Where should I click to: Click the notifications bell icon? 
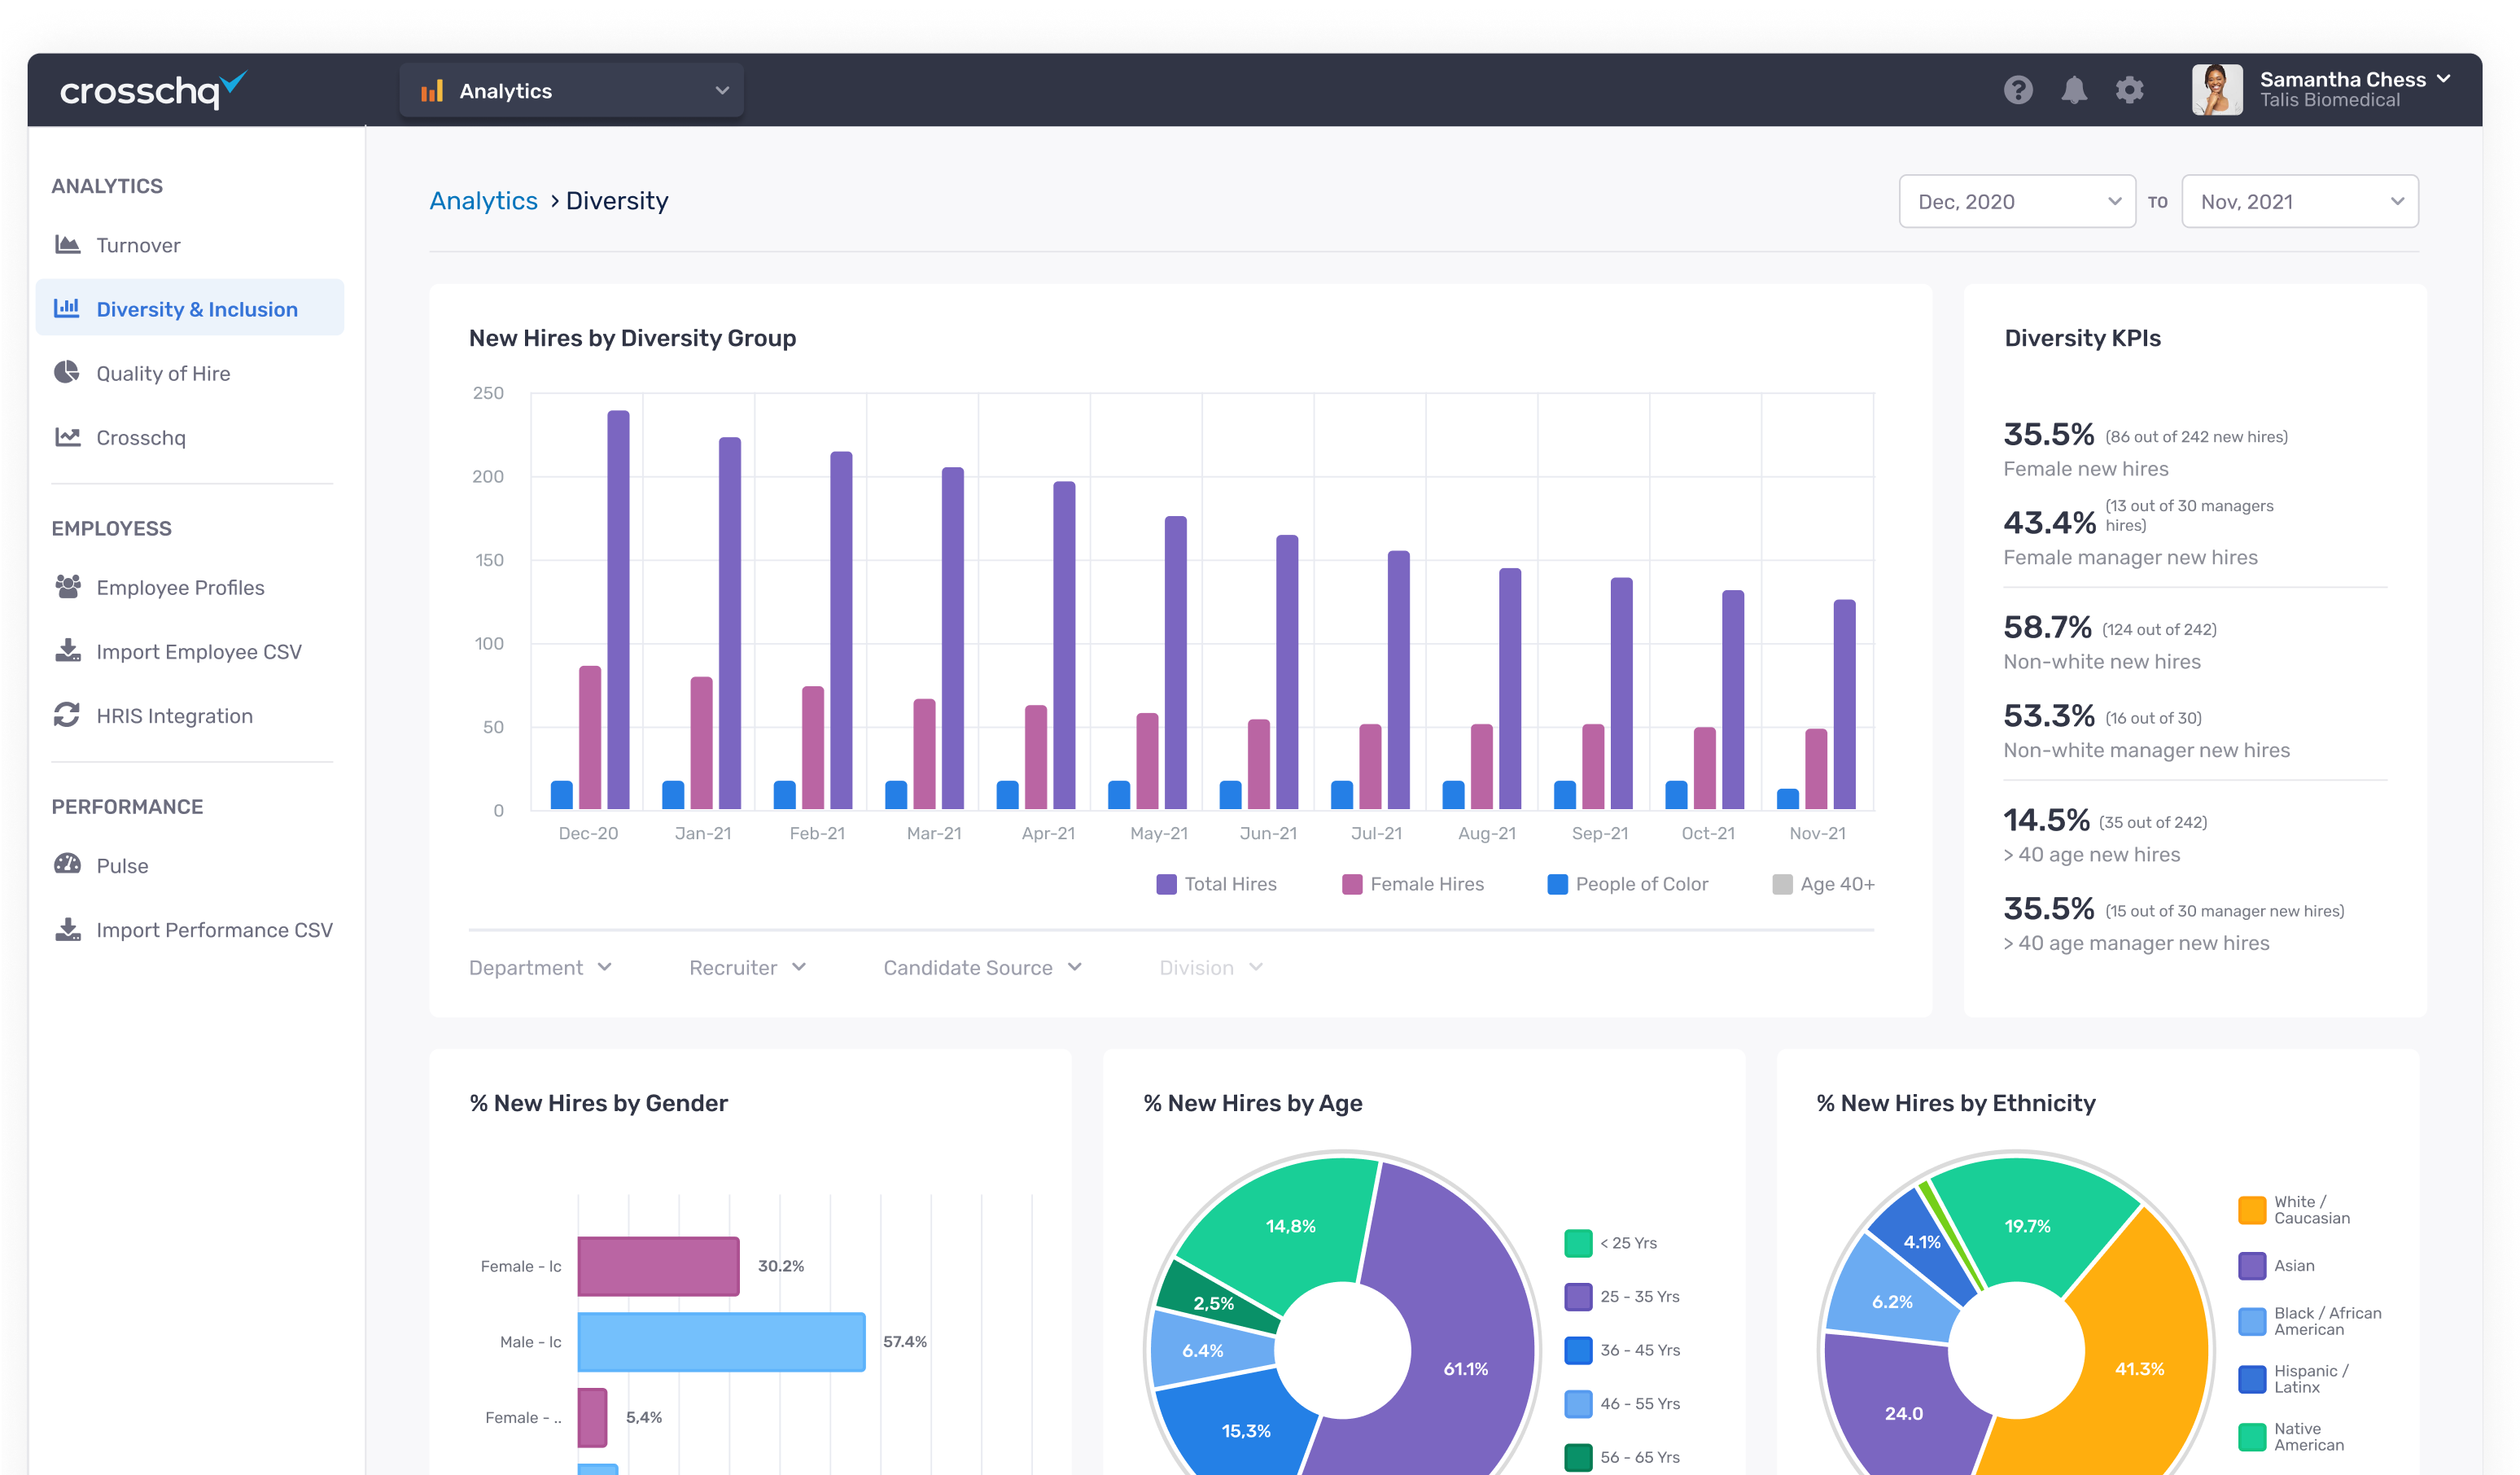pyautogui.click(x=2073, y=90)
